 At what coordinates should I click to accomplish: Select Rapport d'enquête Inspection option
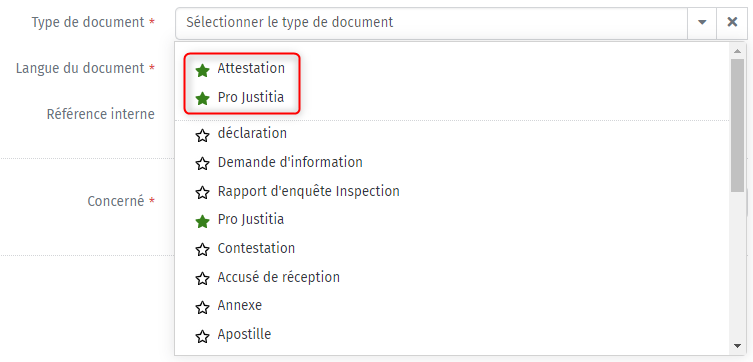click(308, 191)
